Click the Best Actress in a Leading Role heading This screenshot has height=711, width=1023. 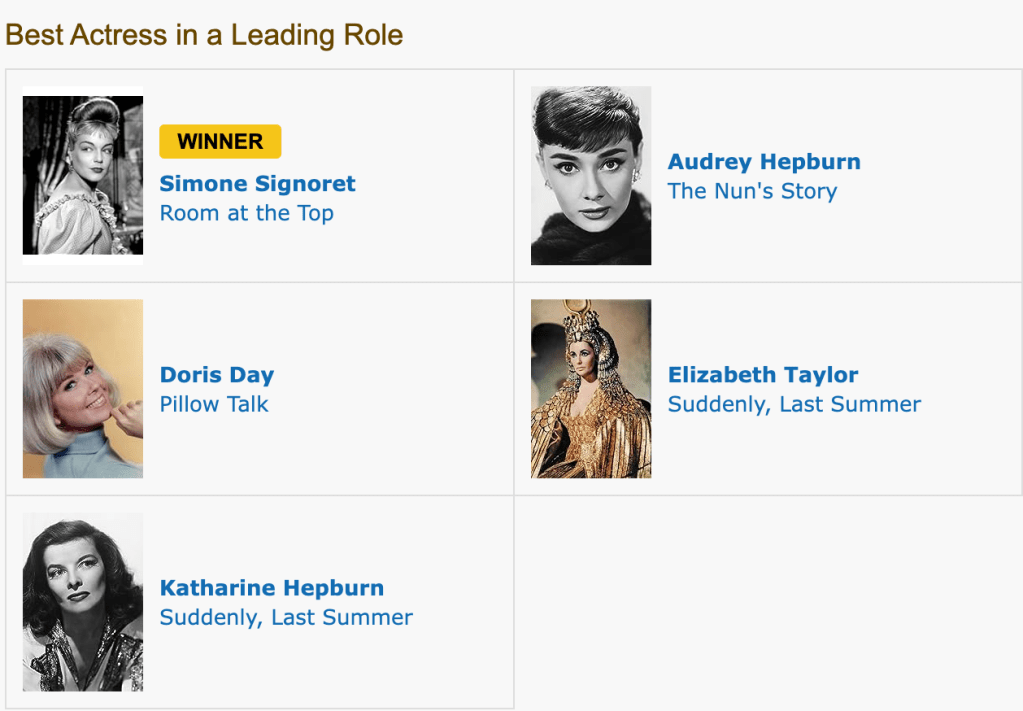204,35
